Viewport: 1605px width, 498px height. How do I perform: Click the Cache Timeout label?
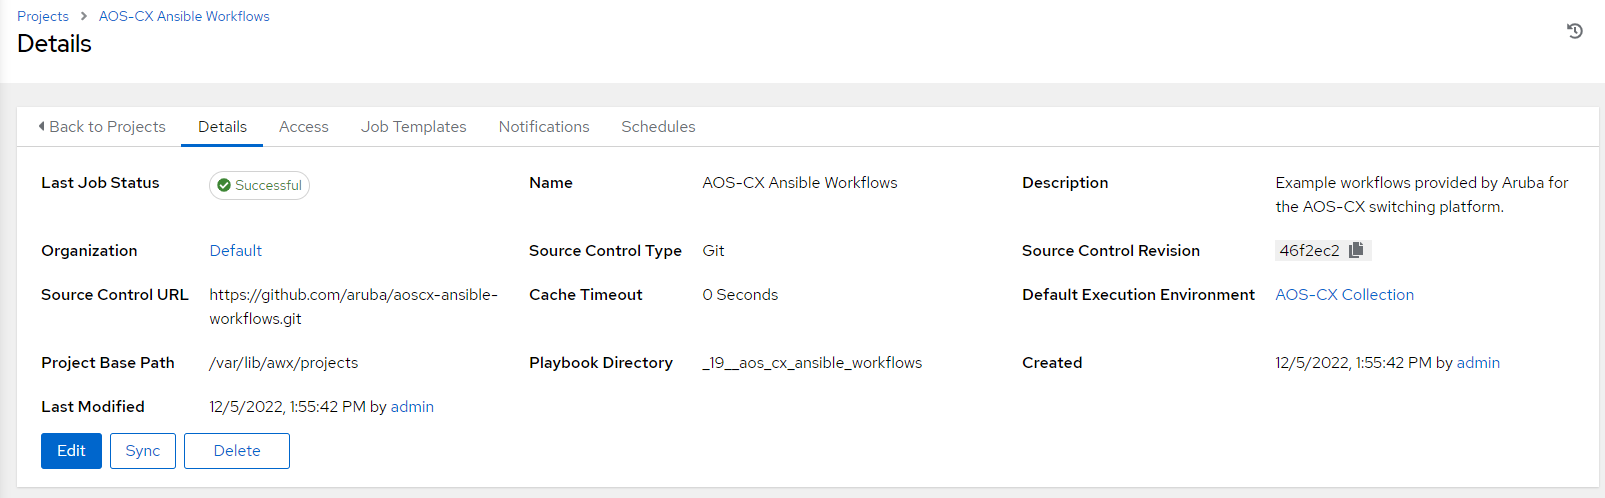click(x=586, y=295)
